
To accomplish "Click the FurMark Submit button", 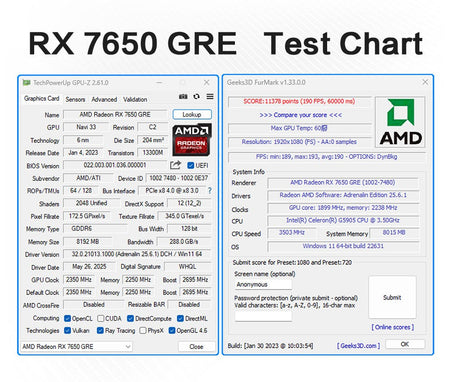I will (x=392, y=297).
